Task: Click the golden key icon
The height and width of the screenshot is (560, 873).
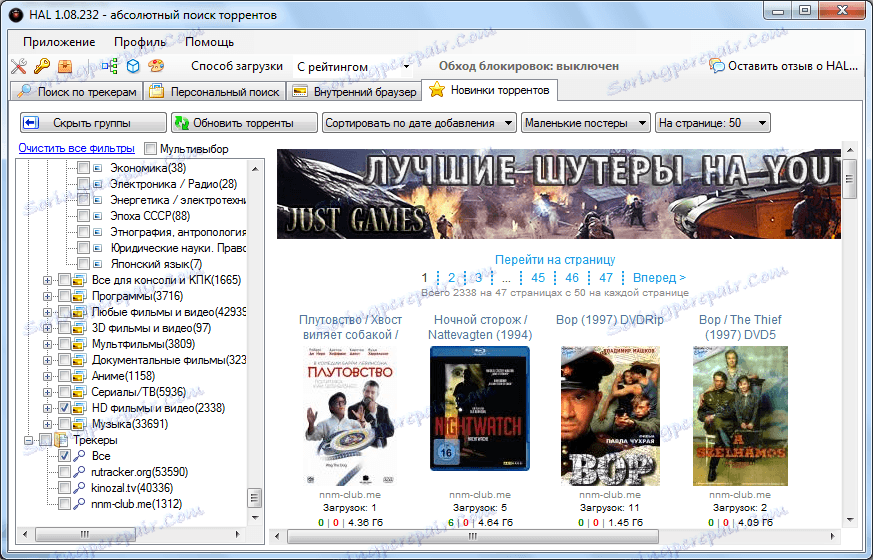Action: tap(42, 66)
